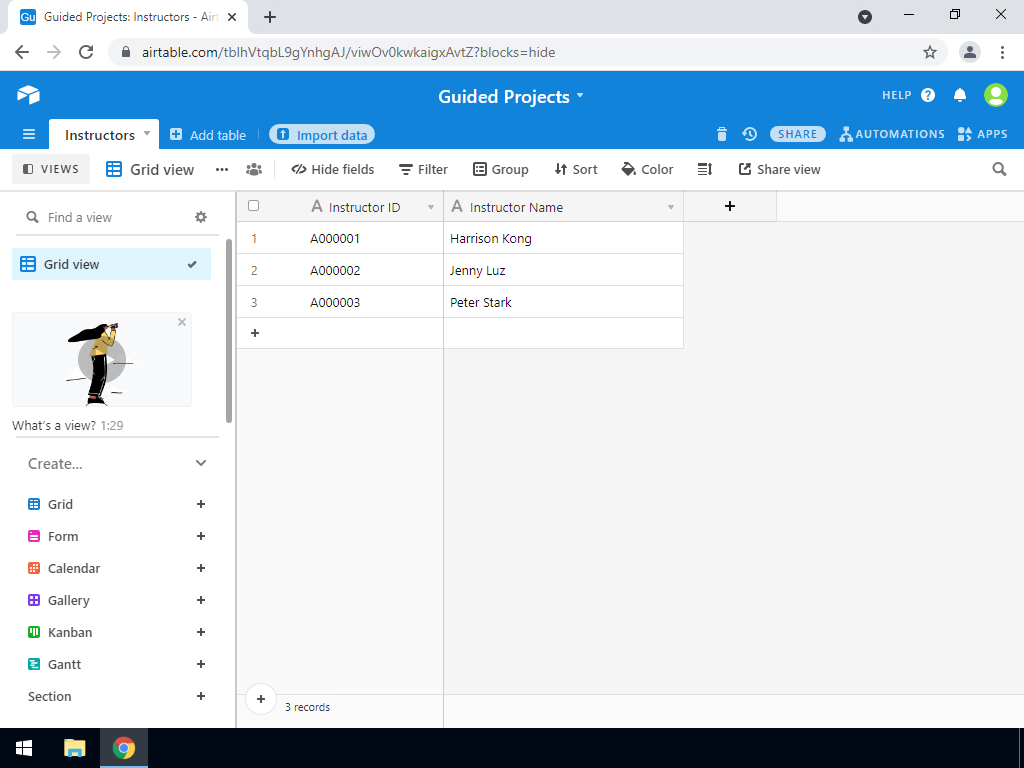
Task: Click the Share view button
Action: (x=779, y=169)
